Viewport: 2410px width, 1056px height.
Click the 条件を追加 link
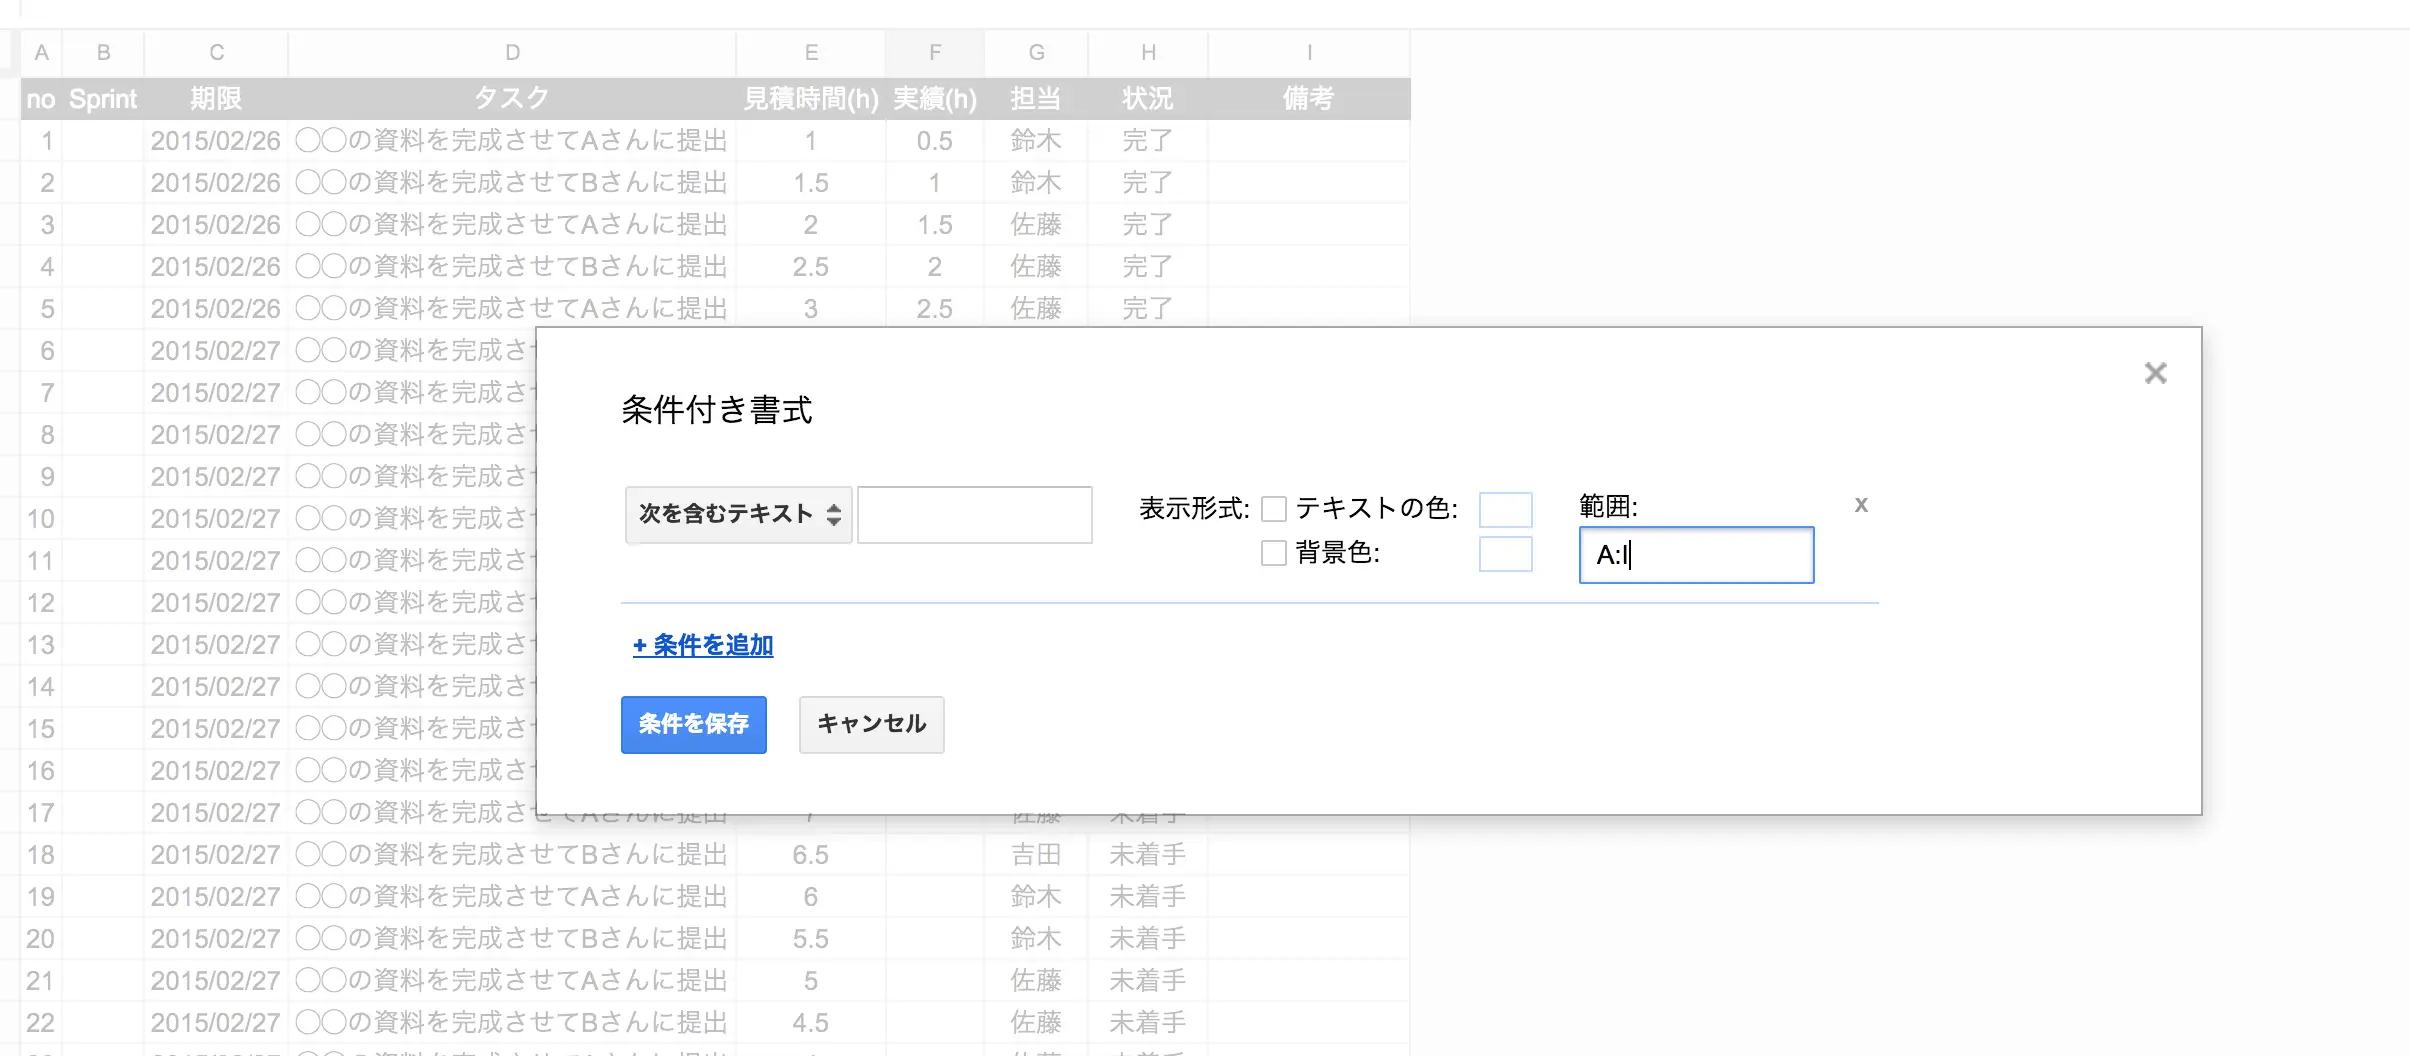pyautogui.click(x=703, y=645)
